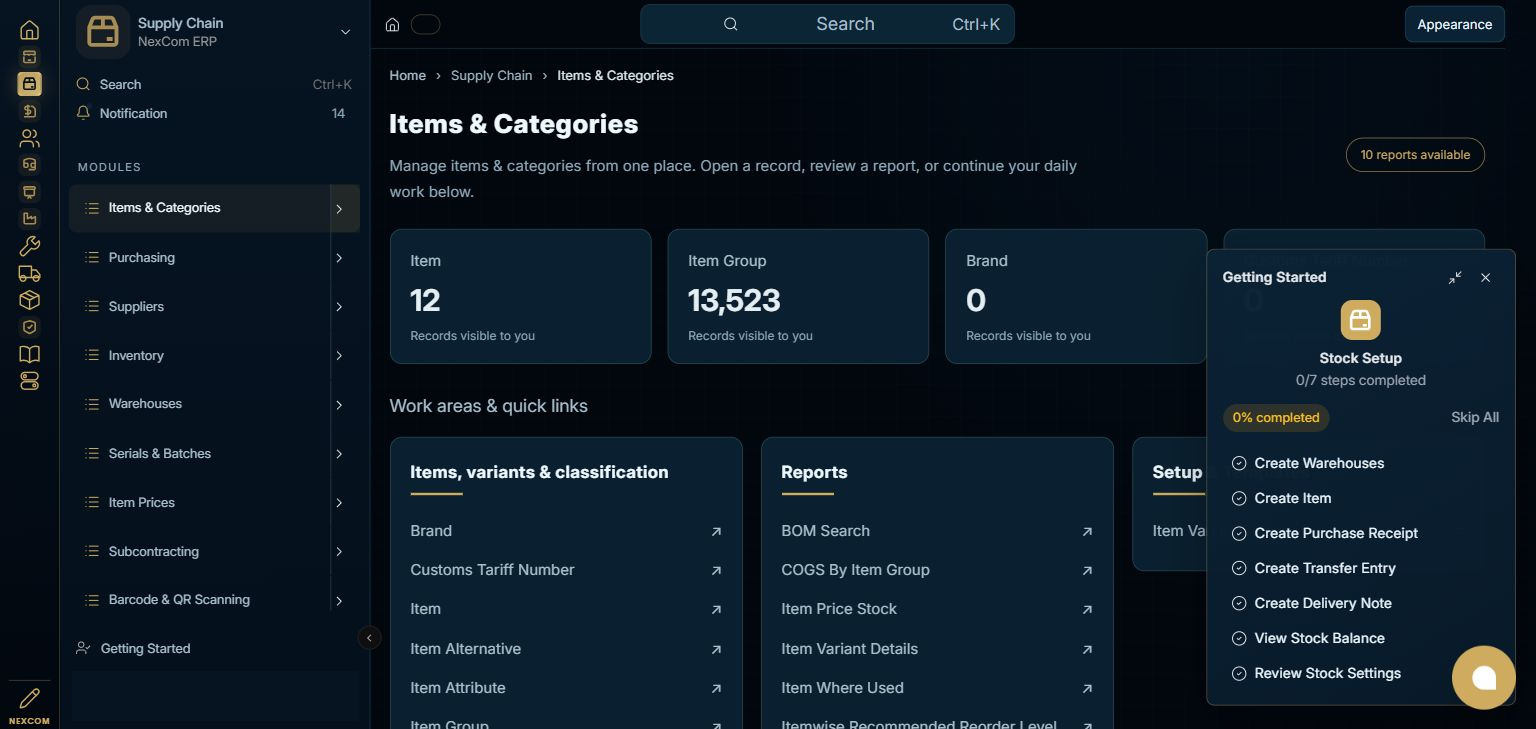The image size is (1536, 729).
Task: Expand the Inventory chevron
Action: point(339,356)
